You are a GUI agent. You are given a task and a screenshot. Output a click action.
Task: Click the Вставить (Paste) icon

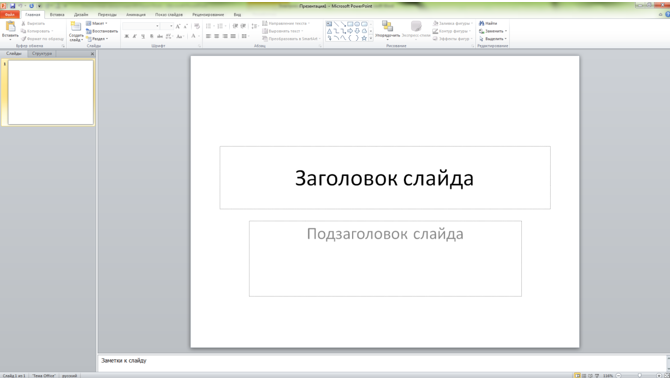coord(10,26)
